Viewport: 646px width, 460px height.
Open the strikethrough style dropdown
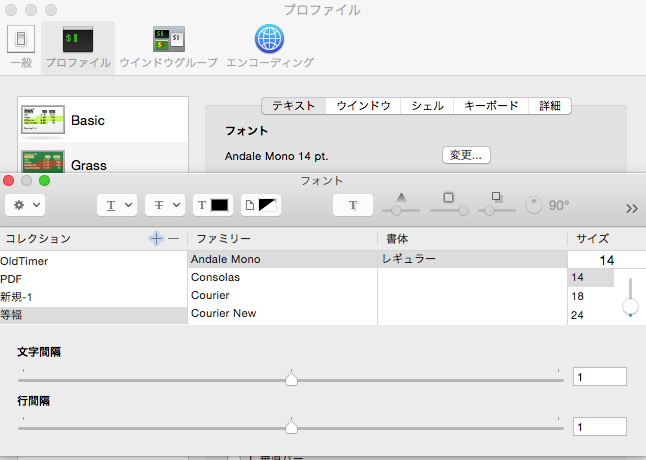pos(164,205)
